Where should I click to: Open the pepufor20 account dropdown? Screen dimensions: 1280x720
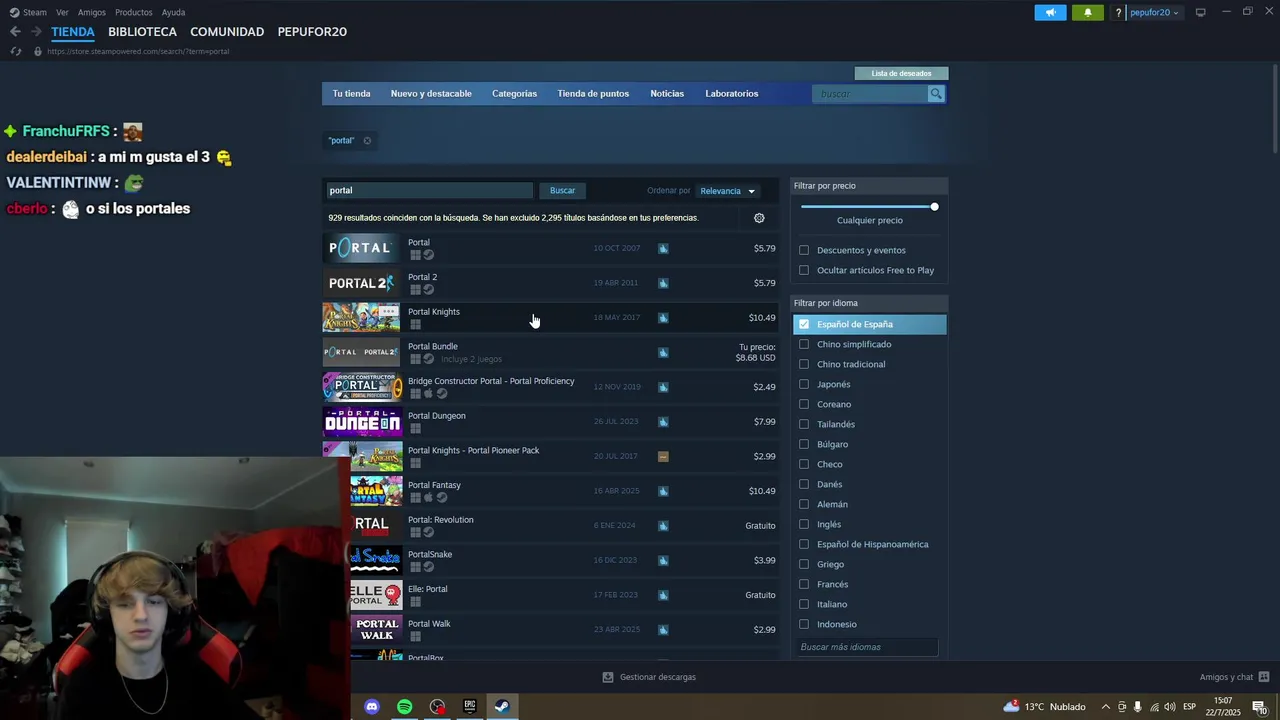1154,12
